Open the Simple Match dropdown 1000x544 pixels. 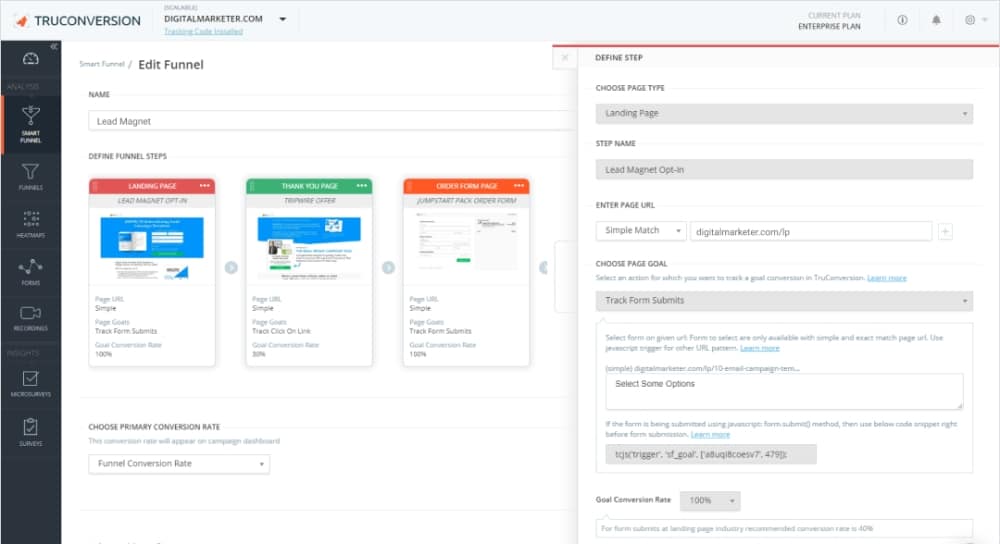coord(640,231)
